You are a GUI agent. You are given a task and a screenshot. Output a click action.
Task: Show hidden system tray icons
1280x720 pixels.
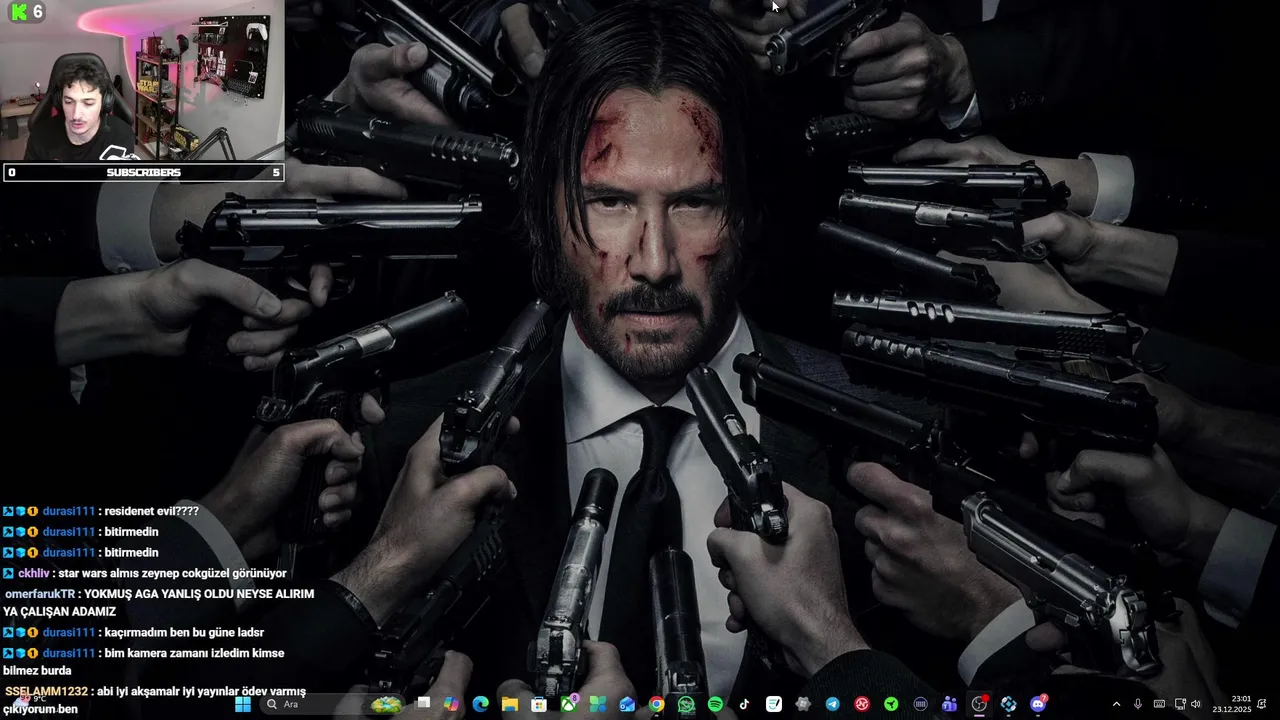click(x=1116, y=704)
